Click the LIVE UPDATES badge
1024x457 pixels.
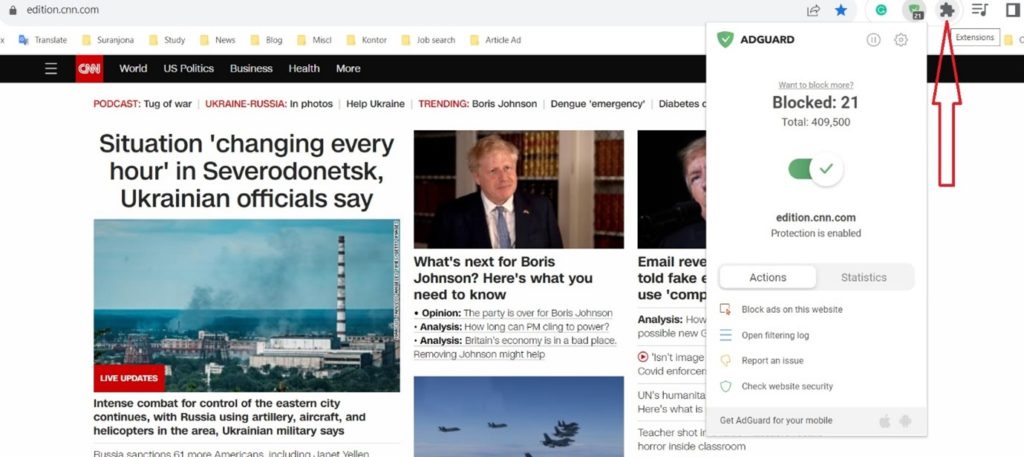point(129,378)
